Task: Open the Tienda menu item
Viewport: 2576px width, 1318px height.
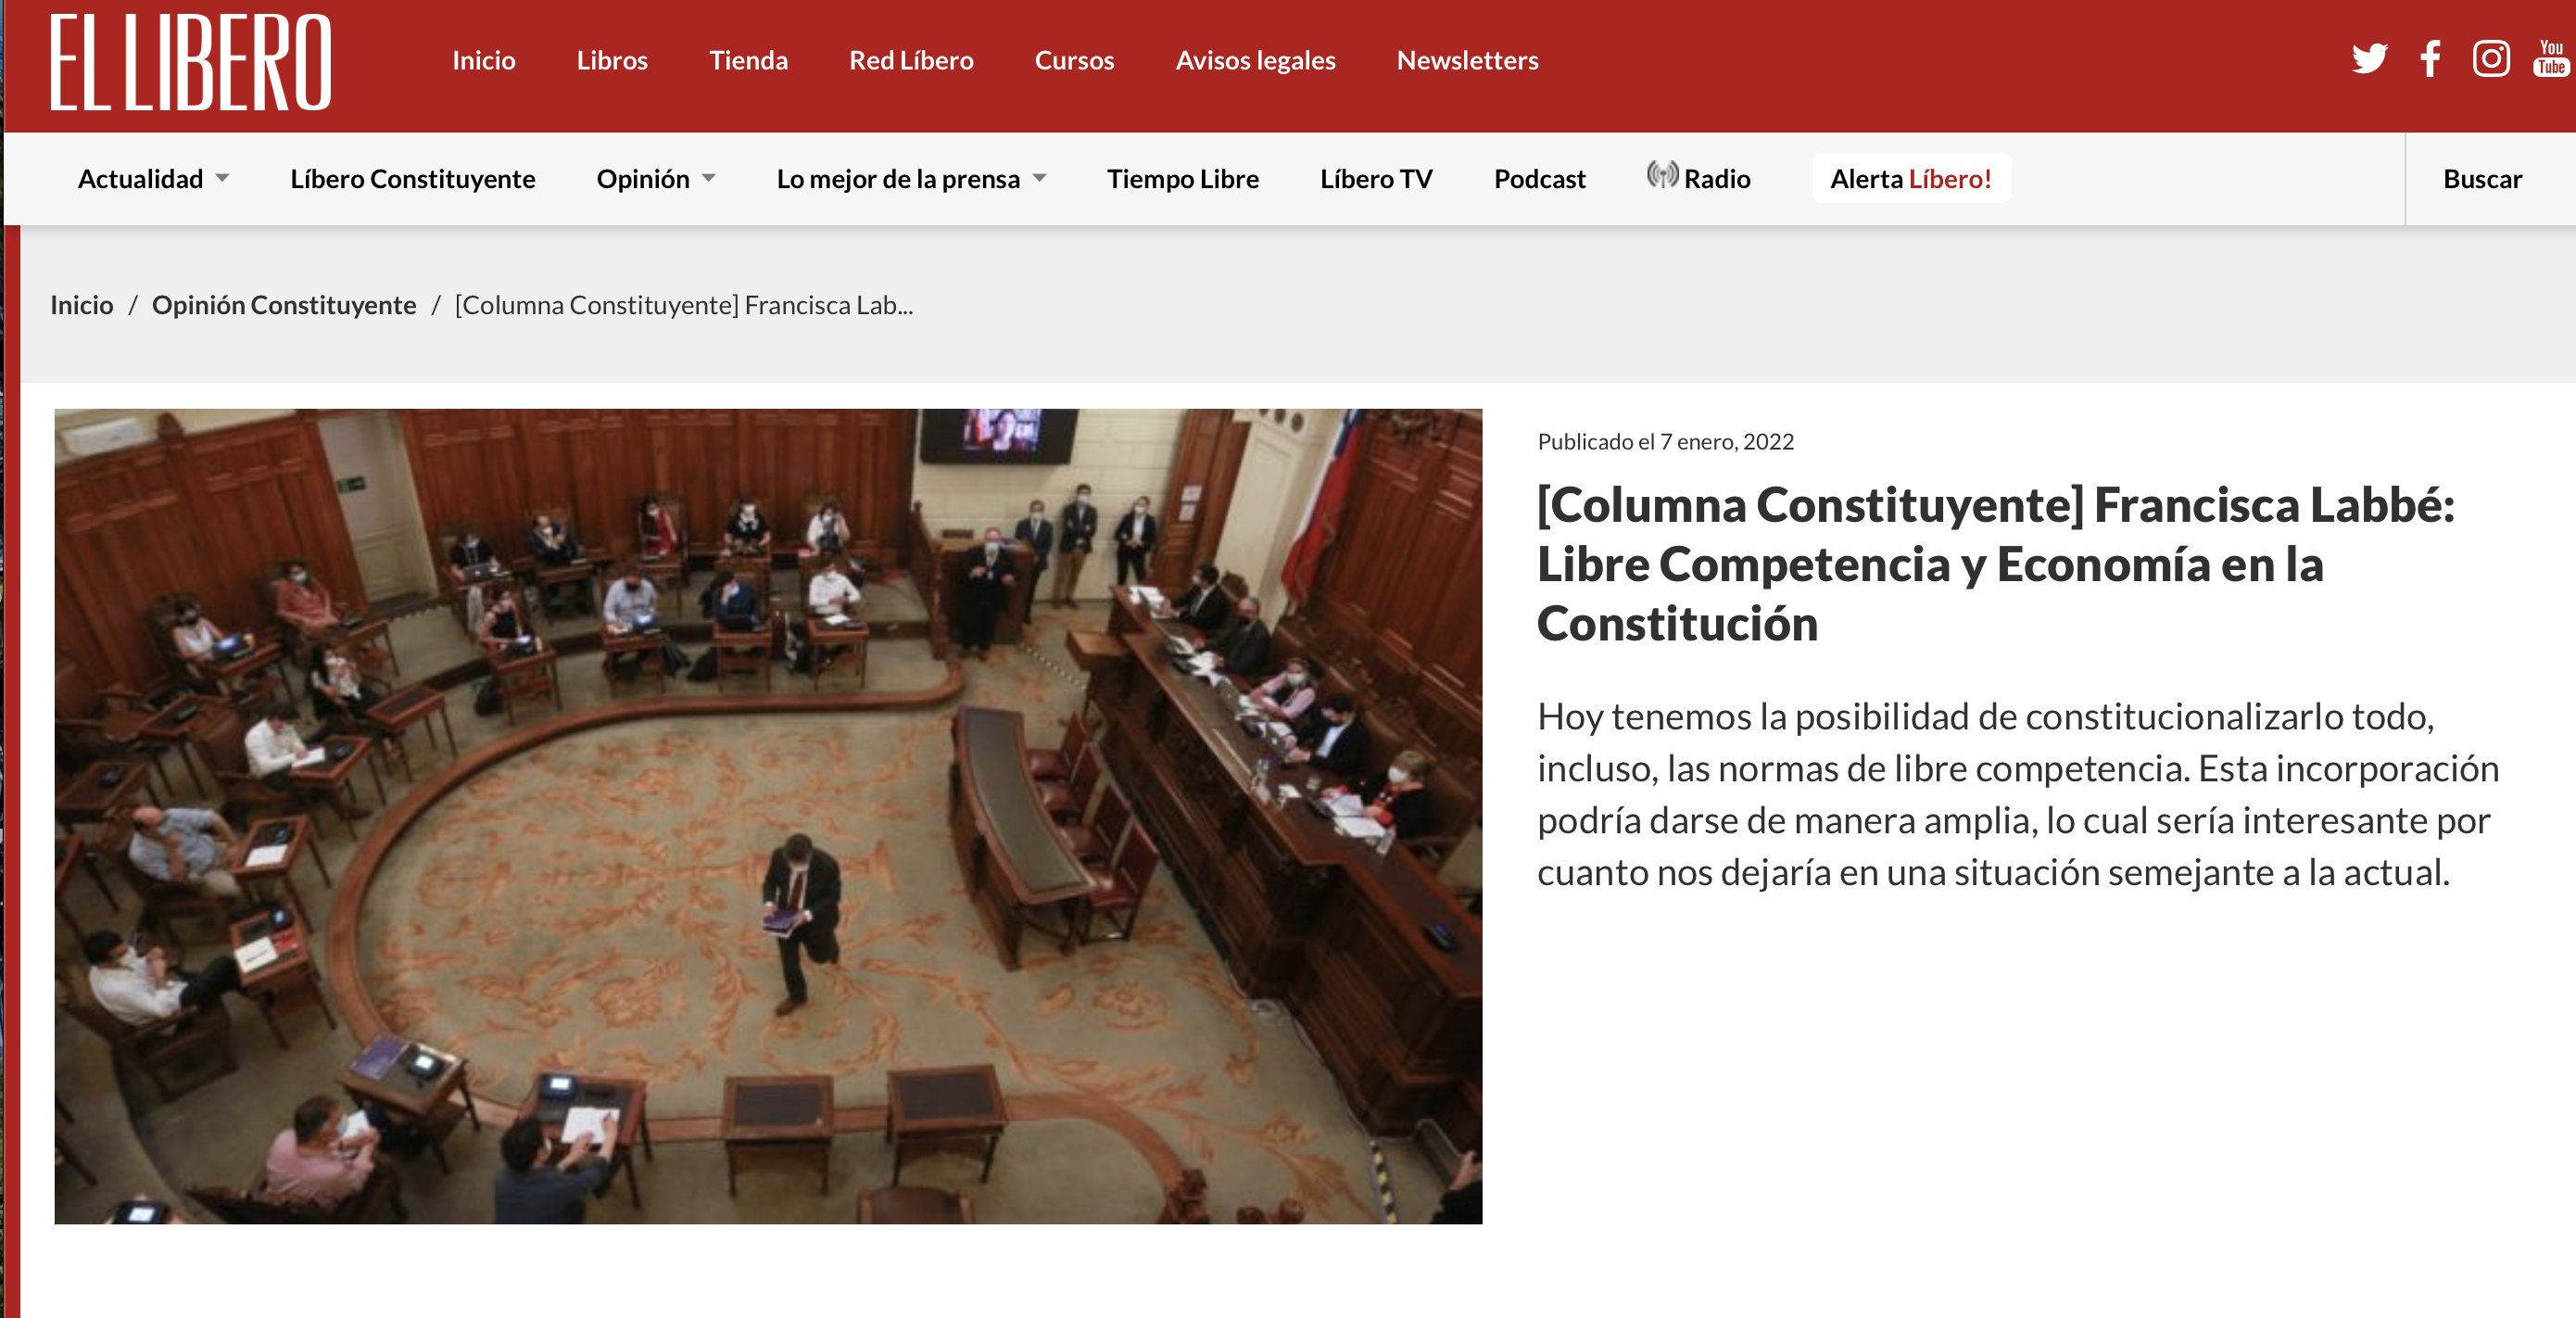Action: [748, 60]
